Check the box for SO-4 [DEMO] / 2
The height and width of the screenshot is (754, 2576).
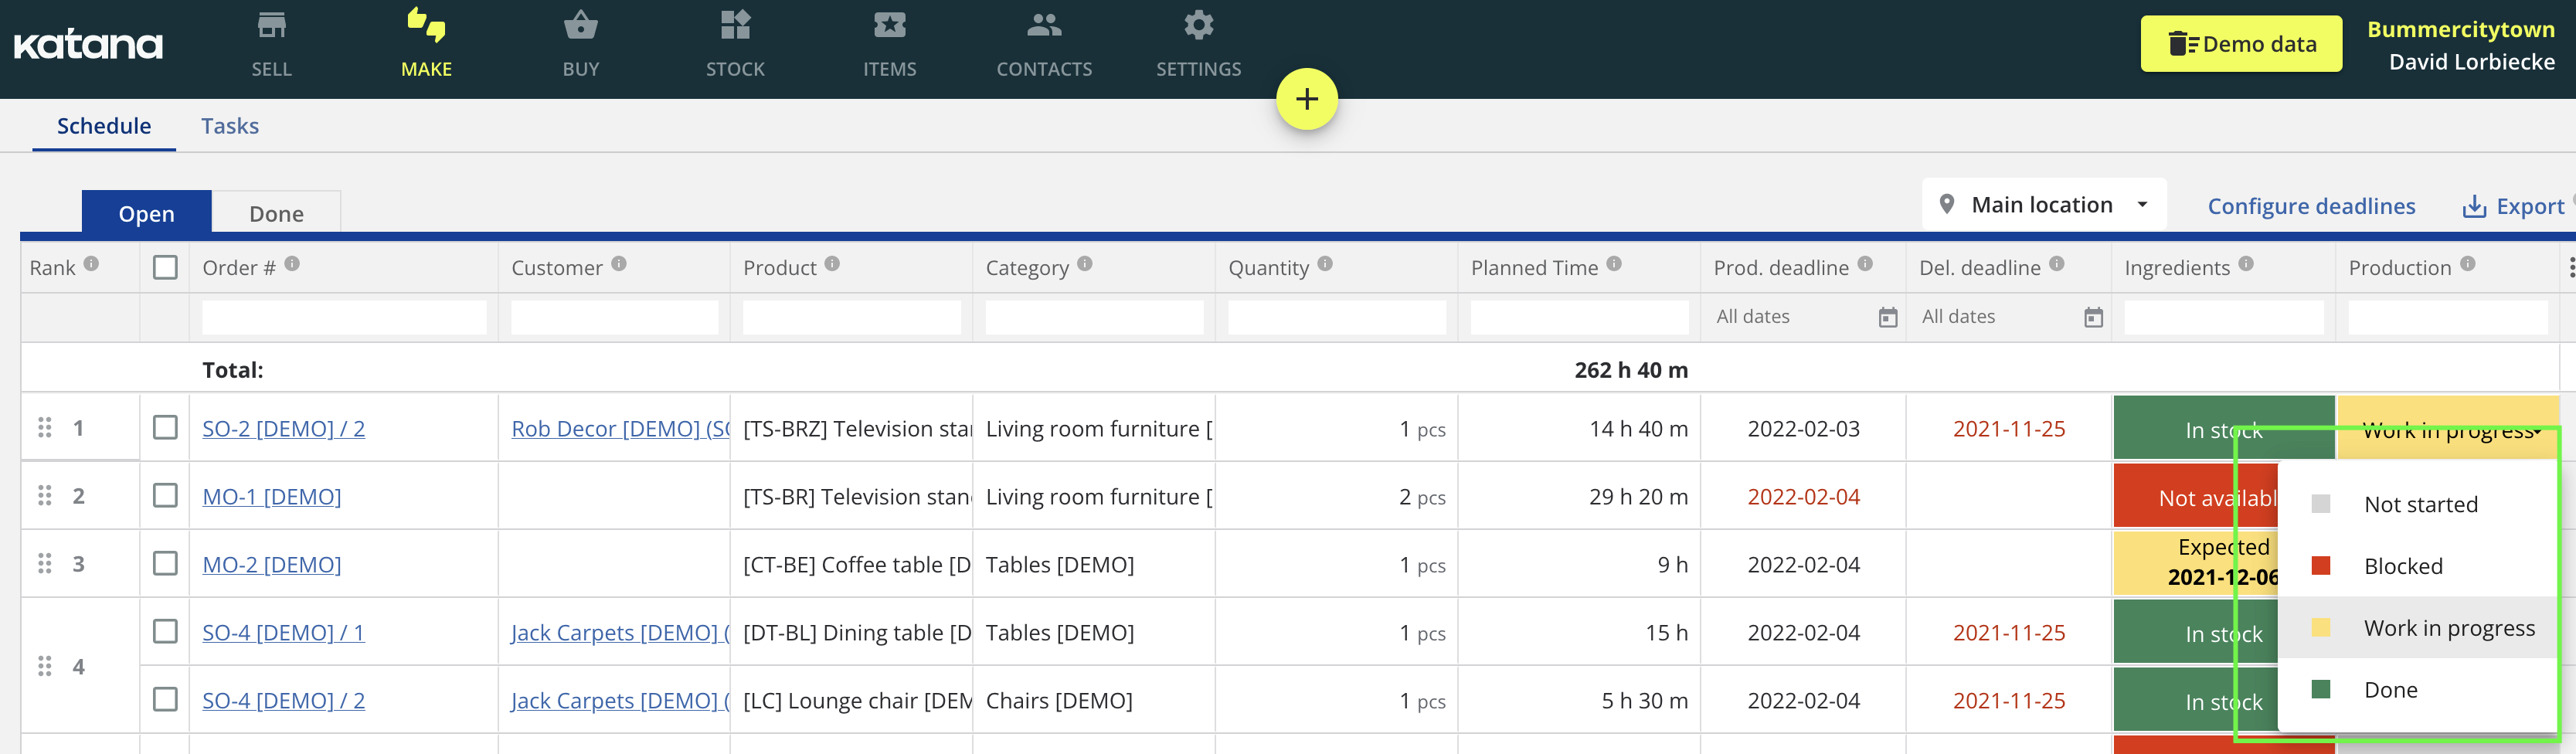click(x=165, y=699)
